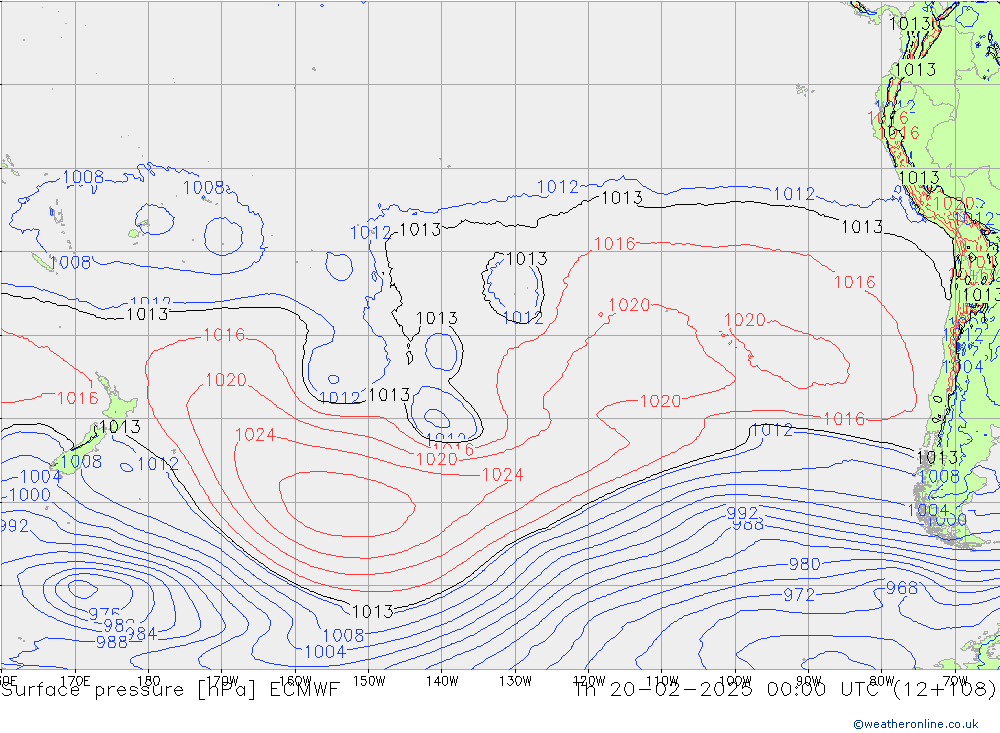The image size is (1000, 733).
Task: Click the 980 isobar label
Action: click(x=805, y=564)
